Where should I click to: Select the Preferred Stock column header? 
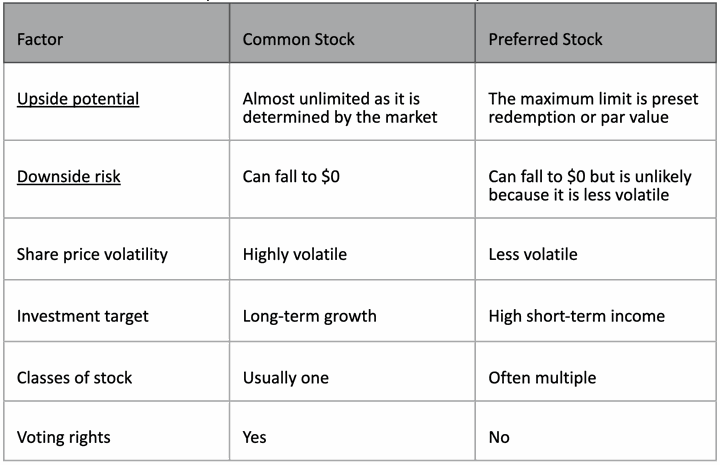click(x=596, y=34)
